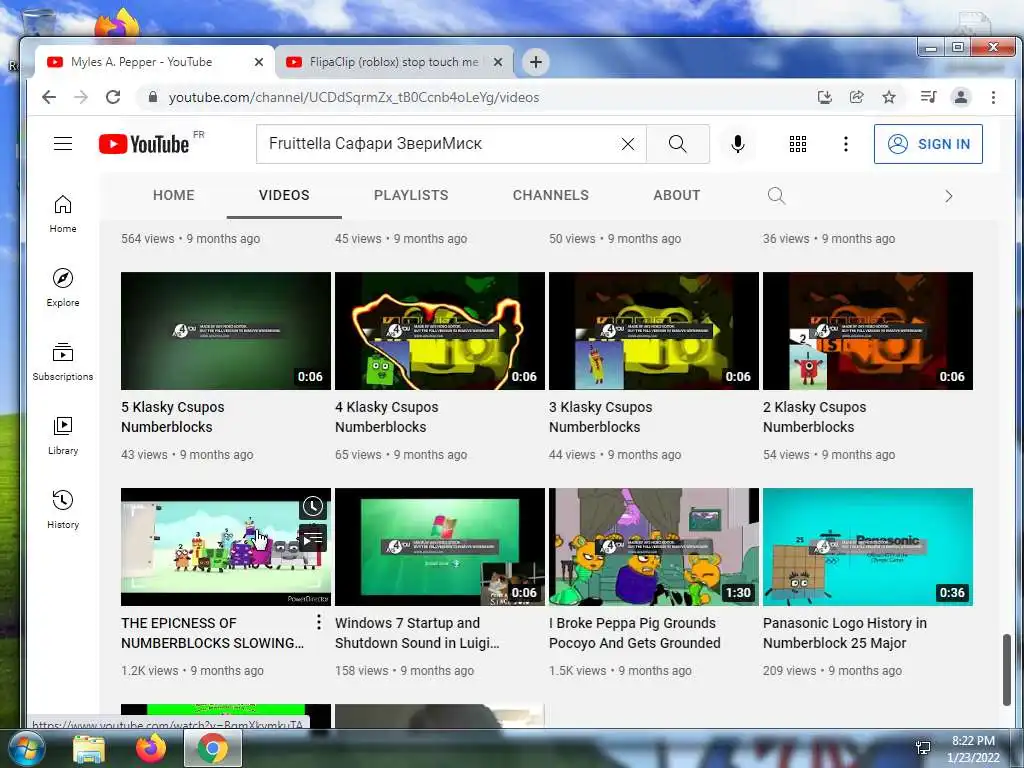
Task: Open channel VIDEOS tab
Action: click(284, 195)
